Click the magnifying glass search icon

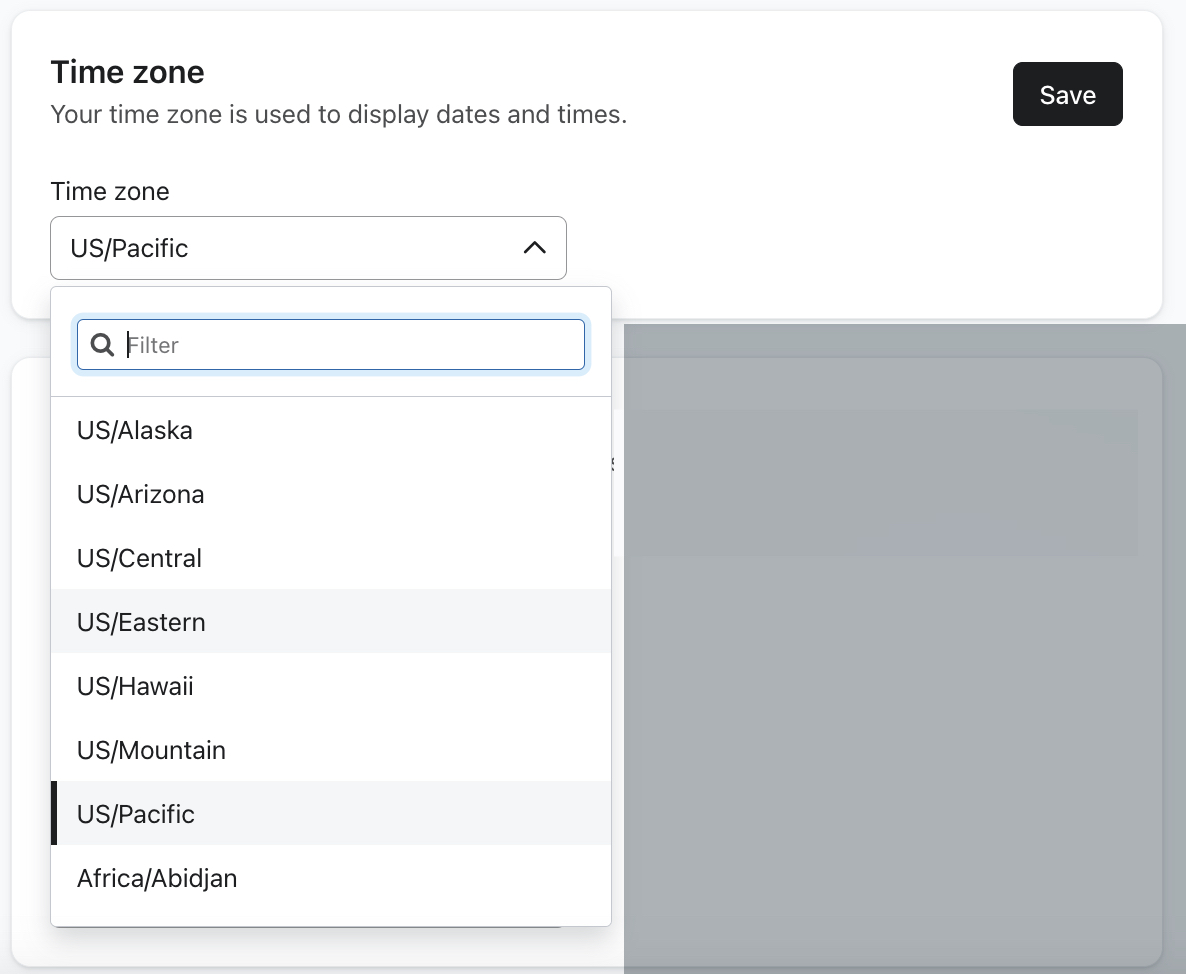point(101,344)
